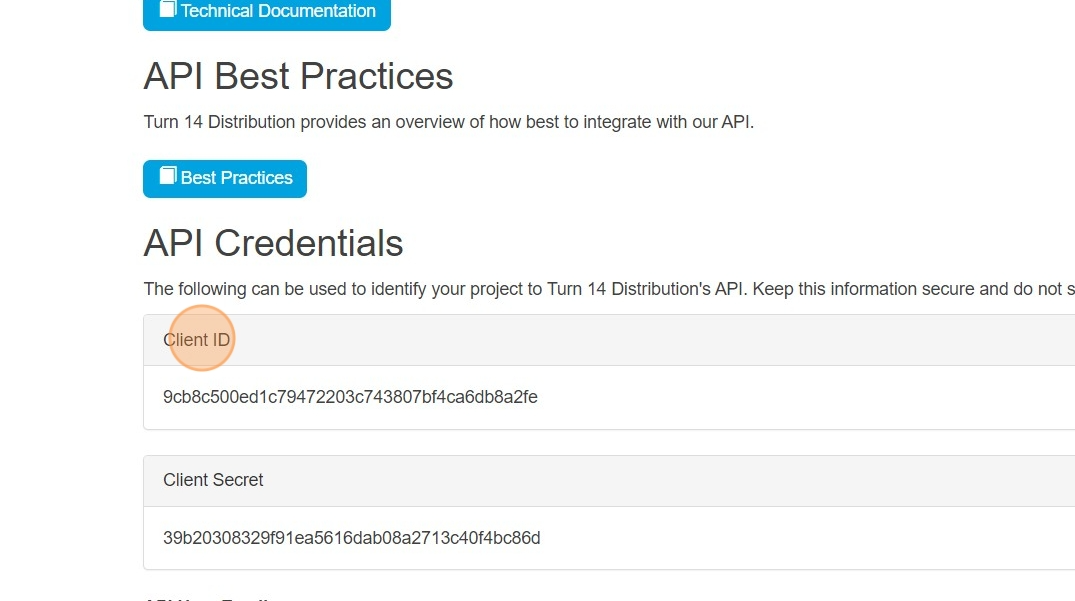Click book icon in Technical Documentation button
The width and height of the screenshot is (1075, 601).
pos(168,9)
